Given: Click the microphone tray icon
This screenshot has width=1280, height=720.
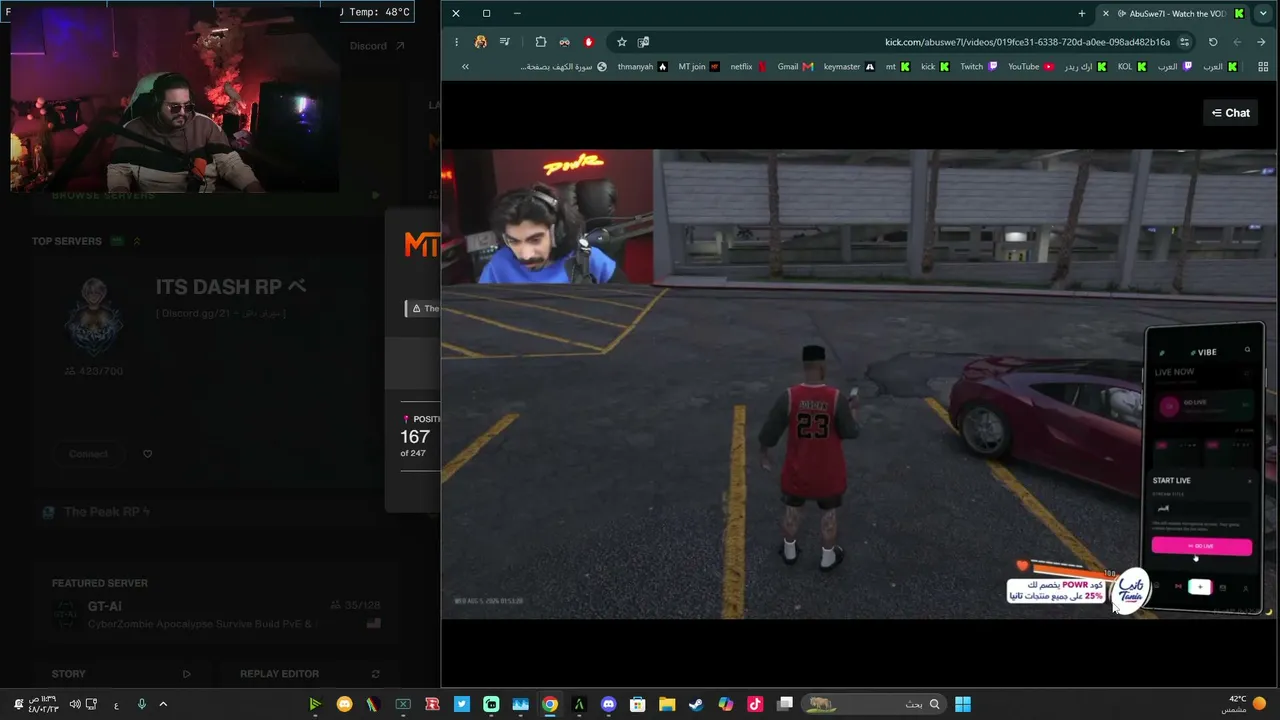Looking at the screenshot, I should [x=141, y=704].
